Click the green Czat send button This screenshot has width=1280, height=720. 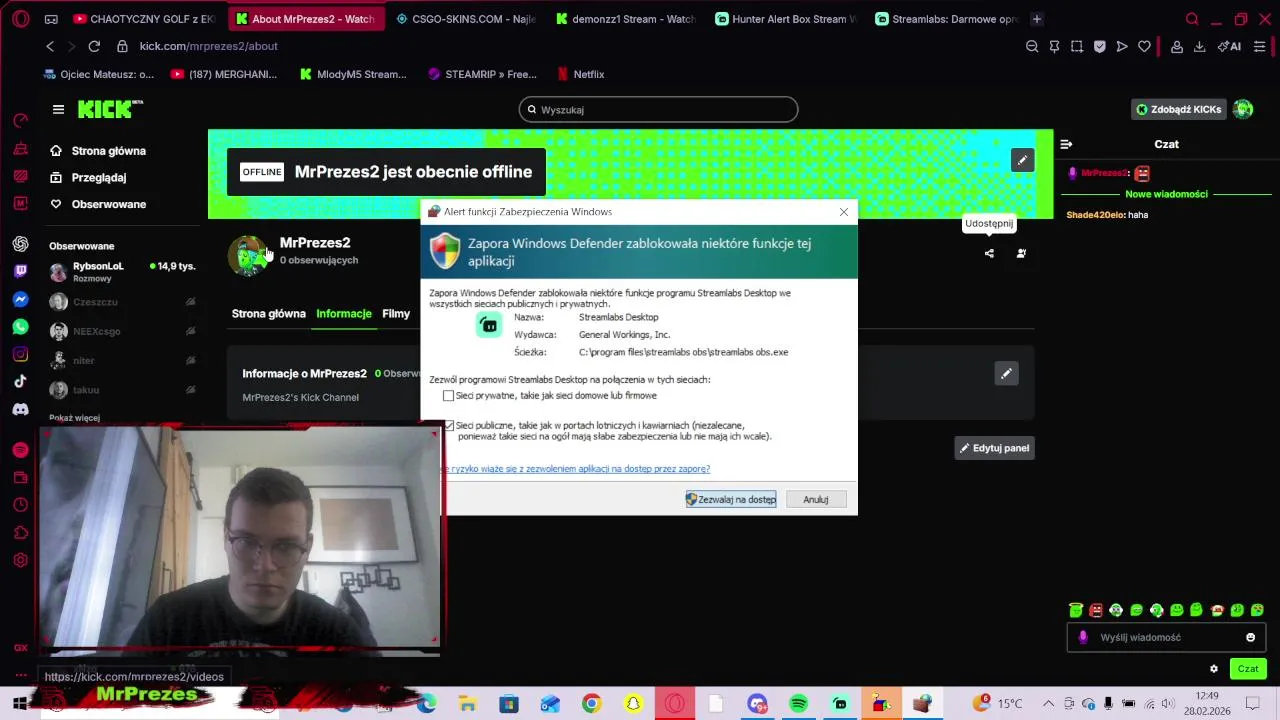point(1248,669)
